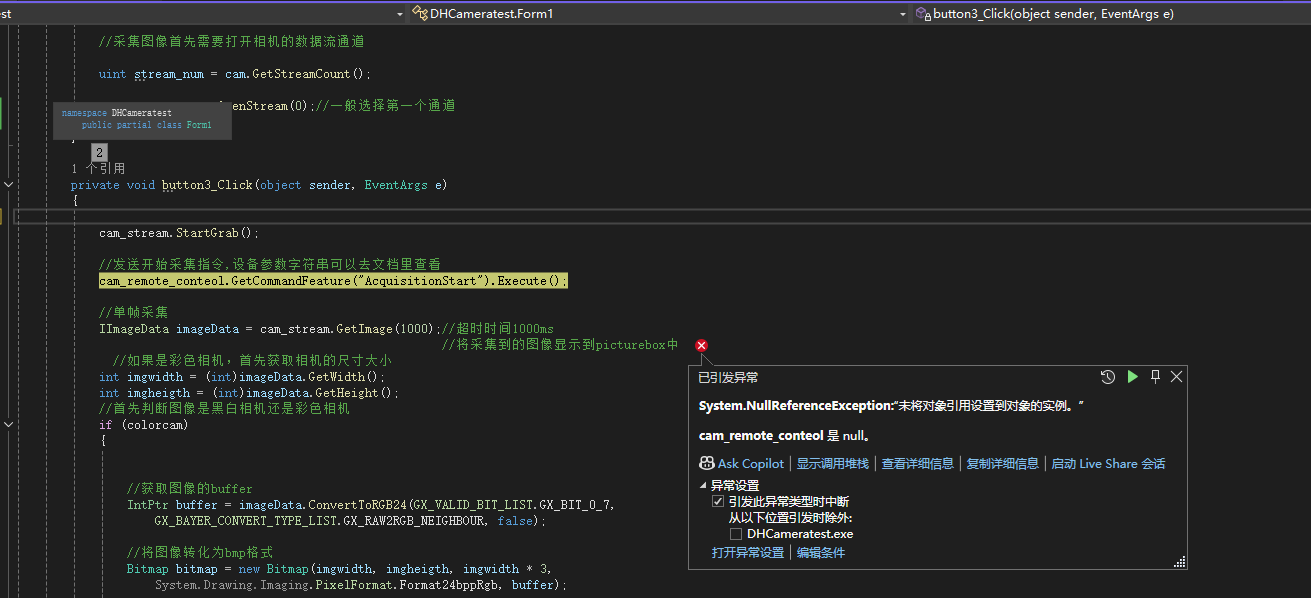
Task: Click the 'cam_remote_conteol 是 null' text
Action: click(x=785, y=436)
